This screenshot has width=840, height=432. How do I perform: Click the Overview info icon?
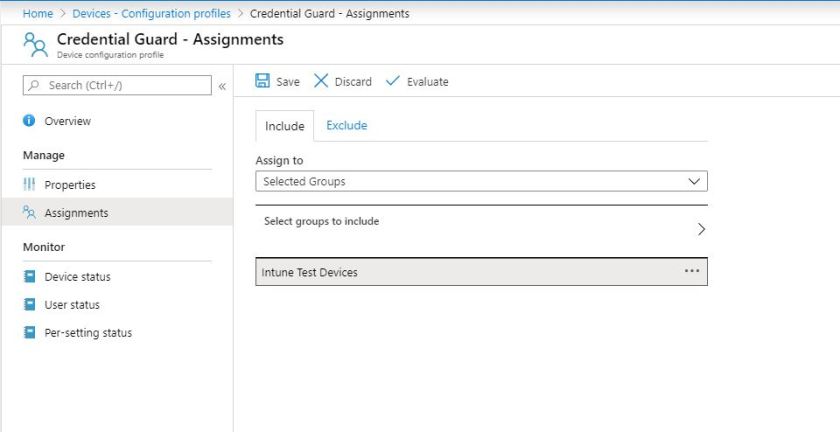pyautogui.click(x=29, y=121)
